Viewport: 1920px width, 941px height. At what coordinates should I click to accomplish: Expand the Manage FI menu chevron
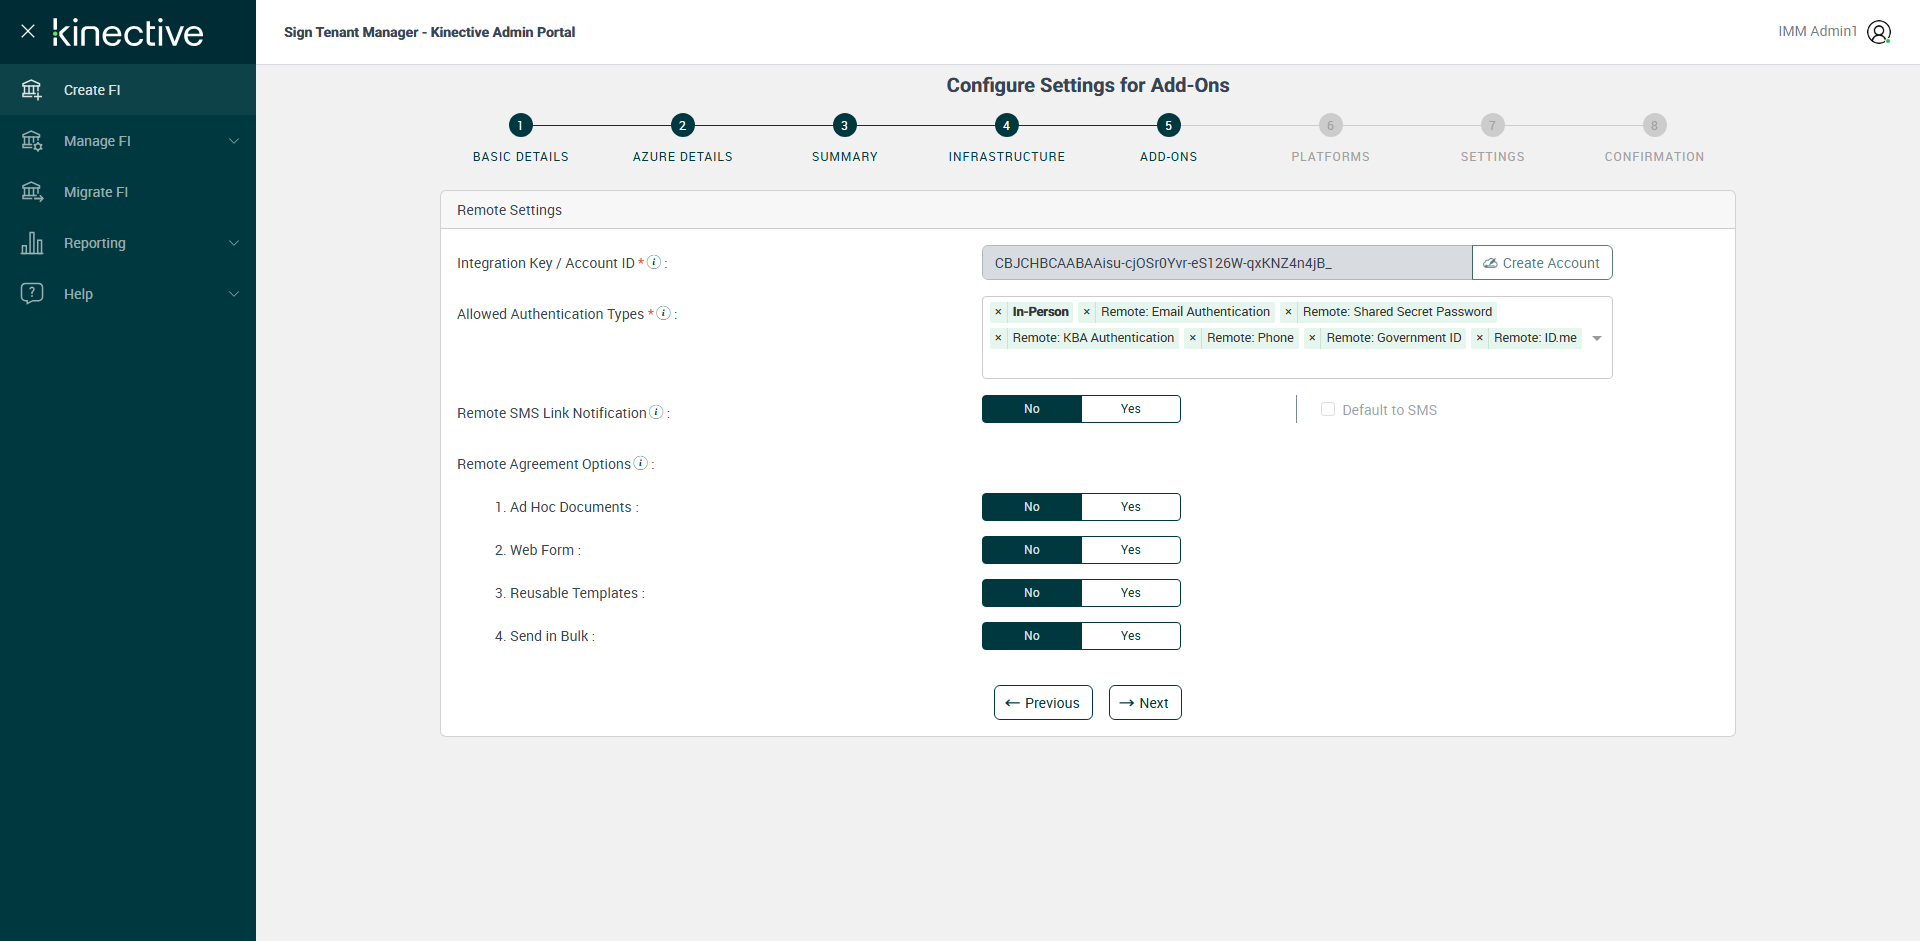234,141
